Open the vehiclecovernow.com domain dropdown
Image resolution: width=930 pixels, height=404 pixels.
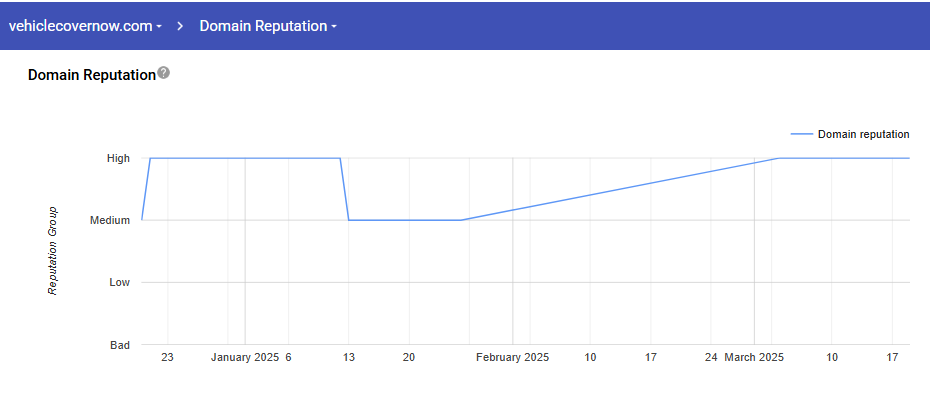(x=85, y=26)
